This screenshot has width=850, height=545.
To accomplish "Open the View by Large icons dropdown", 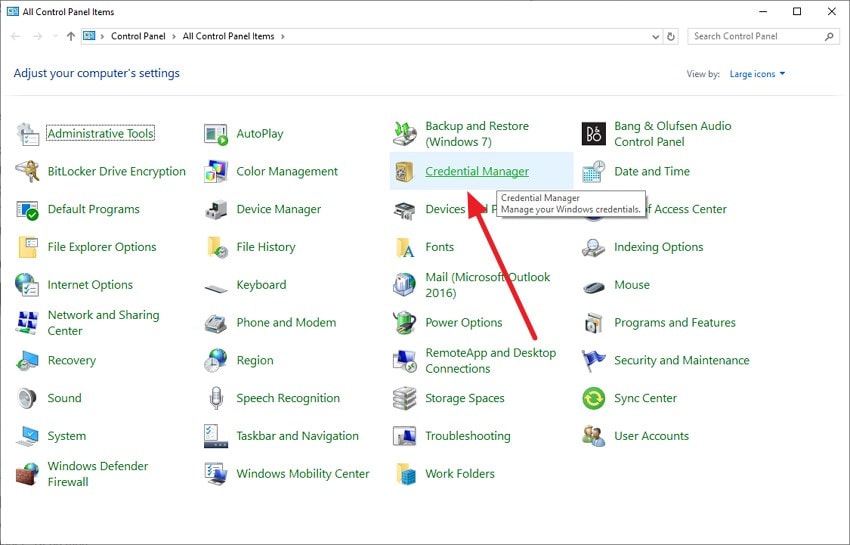I will pos(757,74).
